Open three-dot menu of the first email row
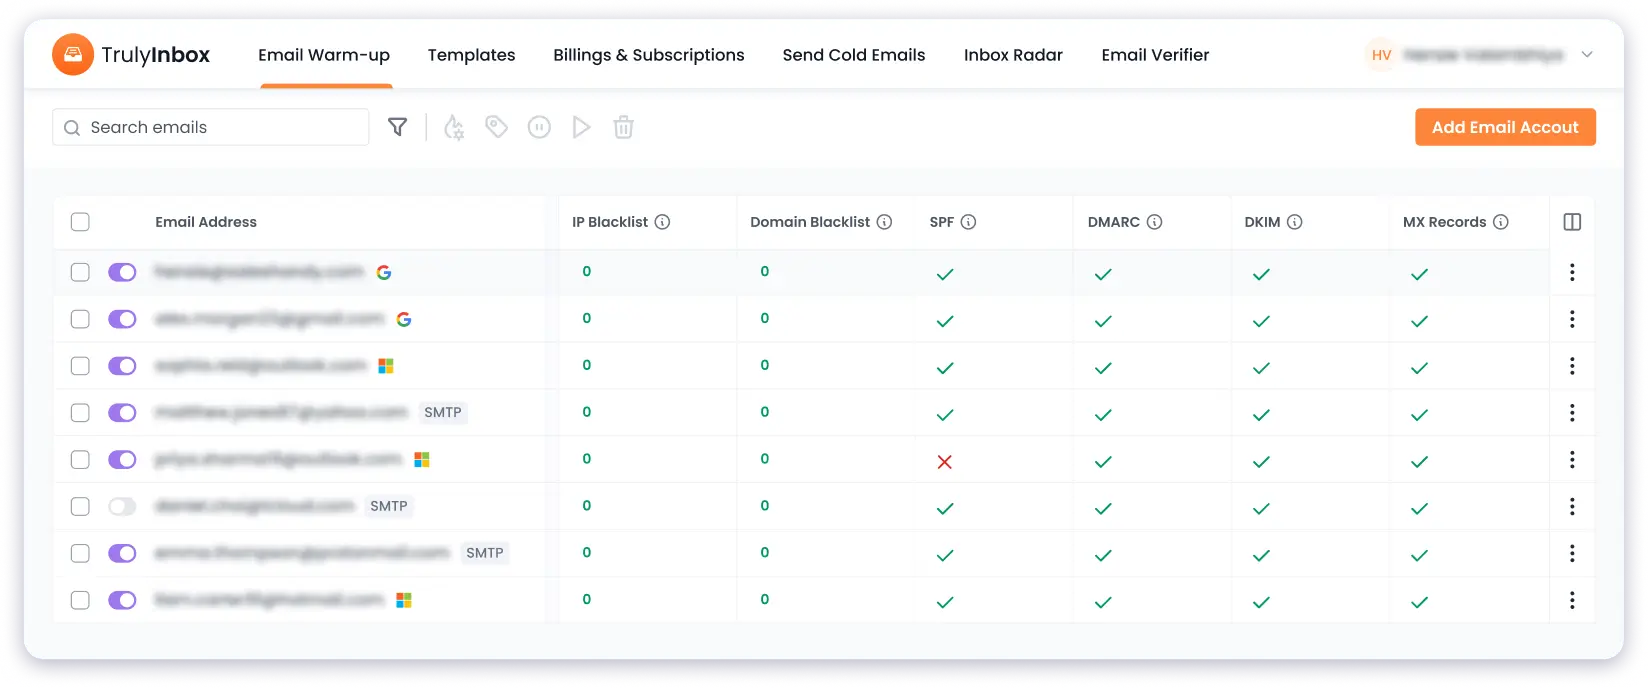Image resolution: width=1648 pixels, height=688 pixels. click(x=1572, y=272)
